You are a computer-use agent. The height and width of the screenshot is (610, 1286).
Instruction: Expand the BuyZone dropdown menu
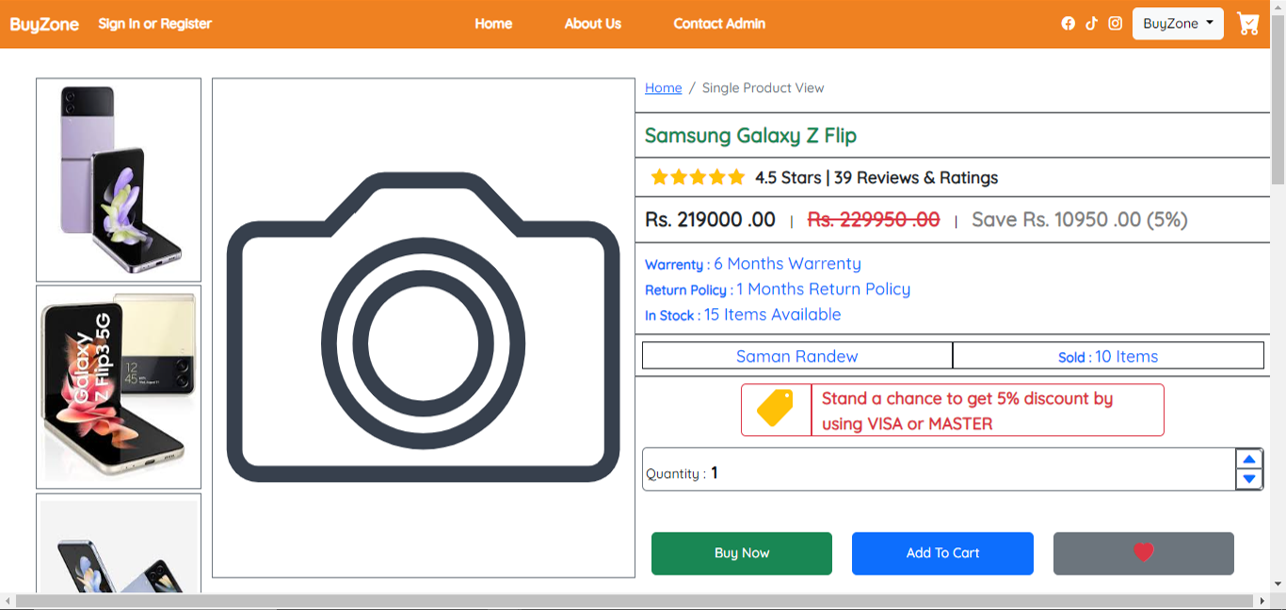point(1177,24)
